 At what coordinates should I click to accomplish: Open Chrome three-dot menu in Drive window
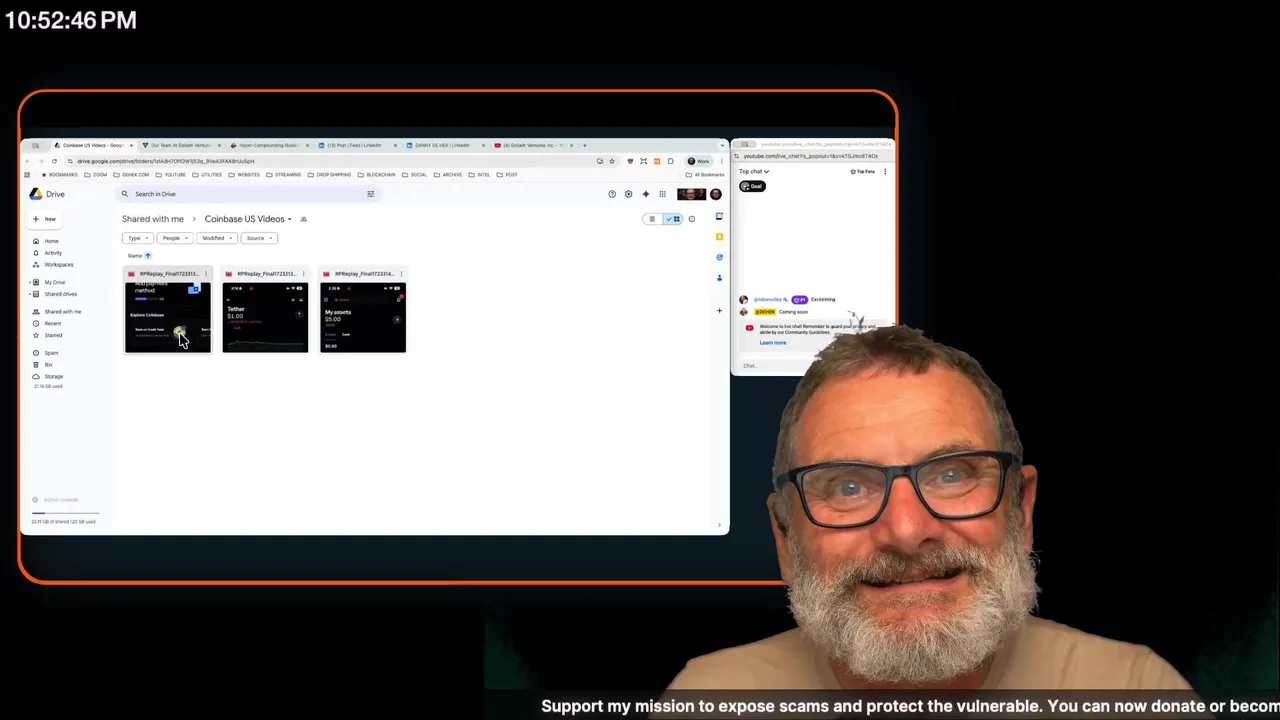[x=721, y=161]
